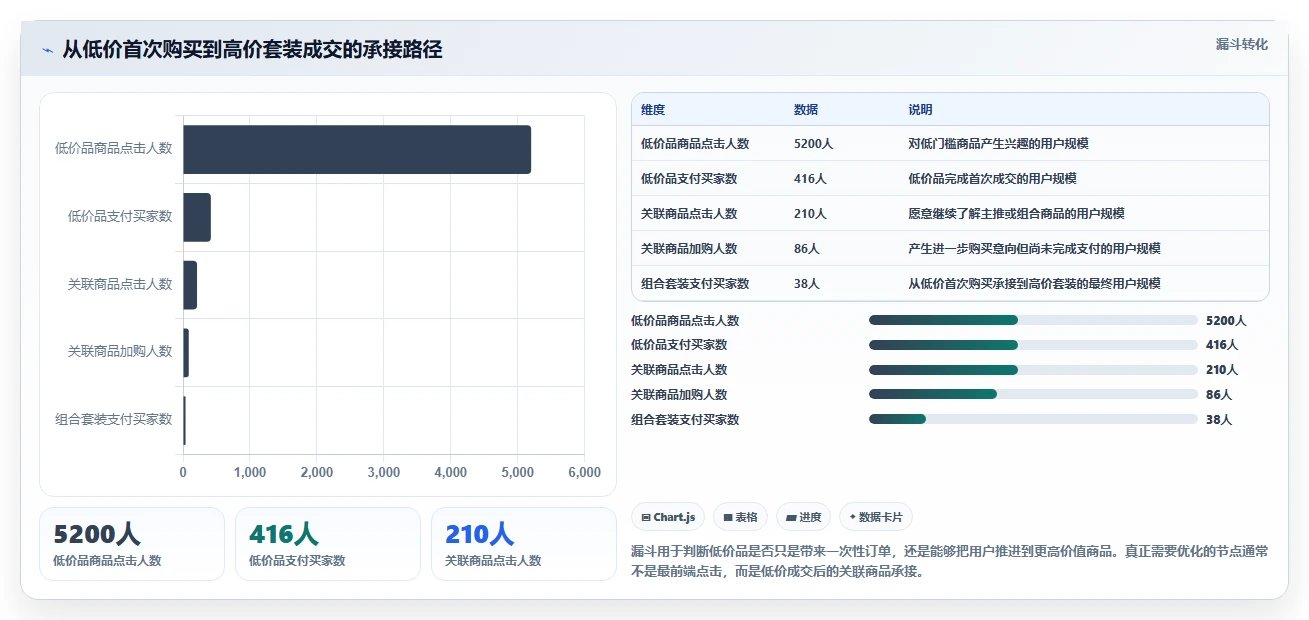Click the 漏斗转化 label at top right

point(1242,45)
